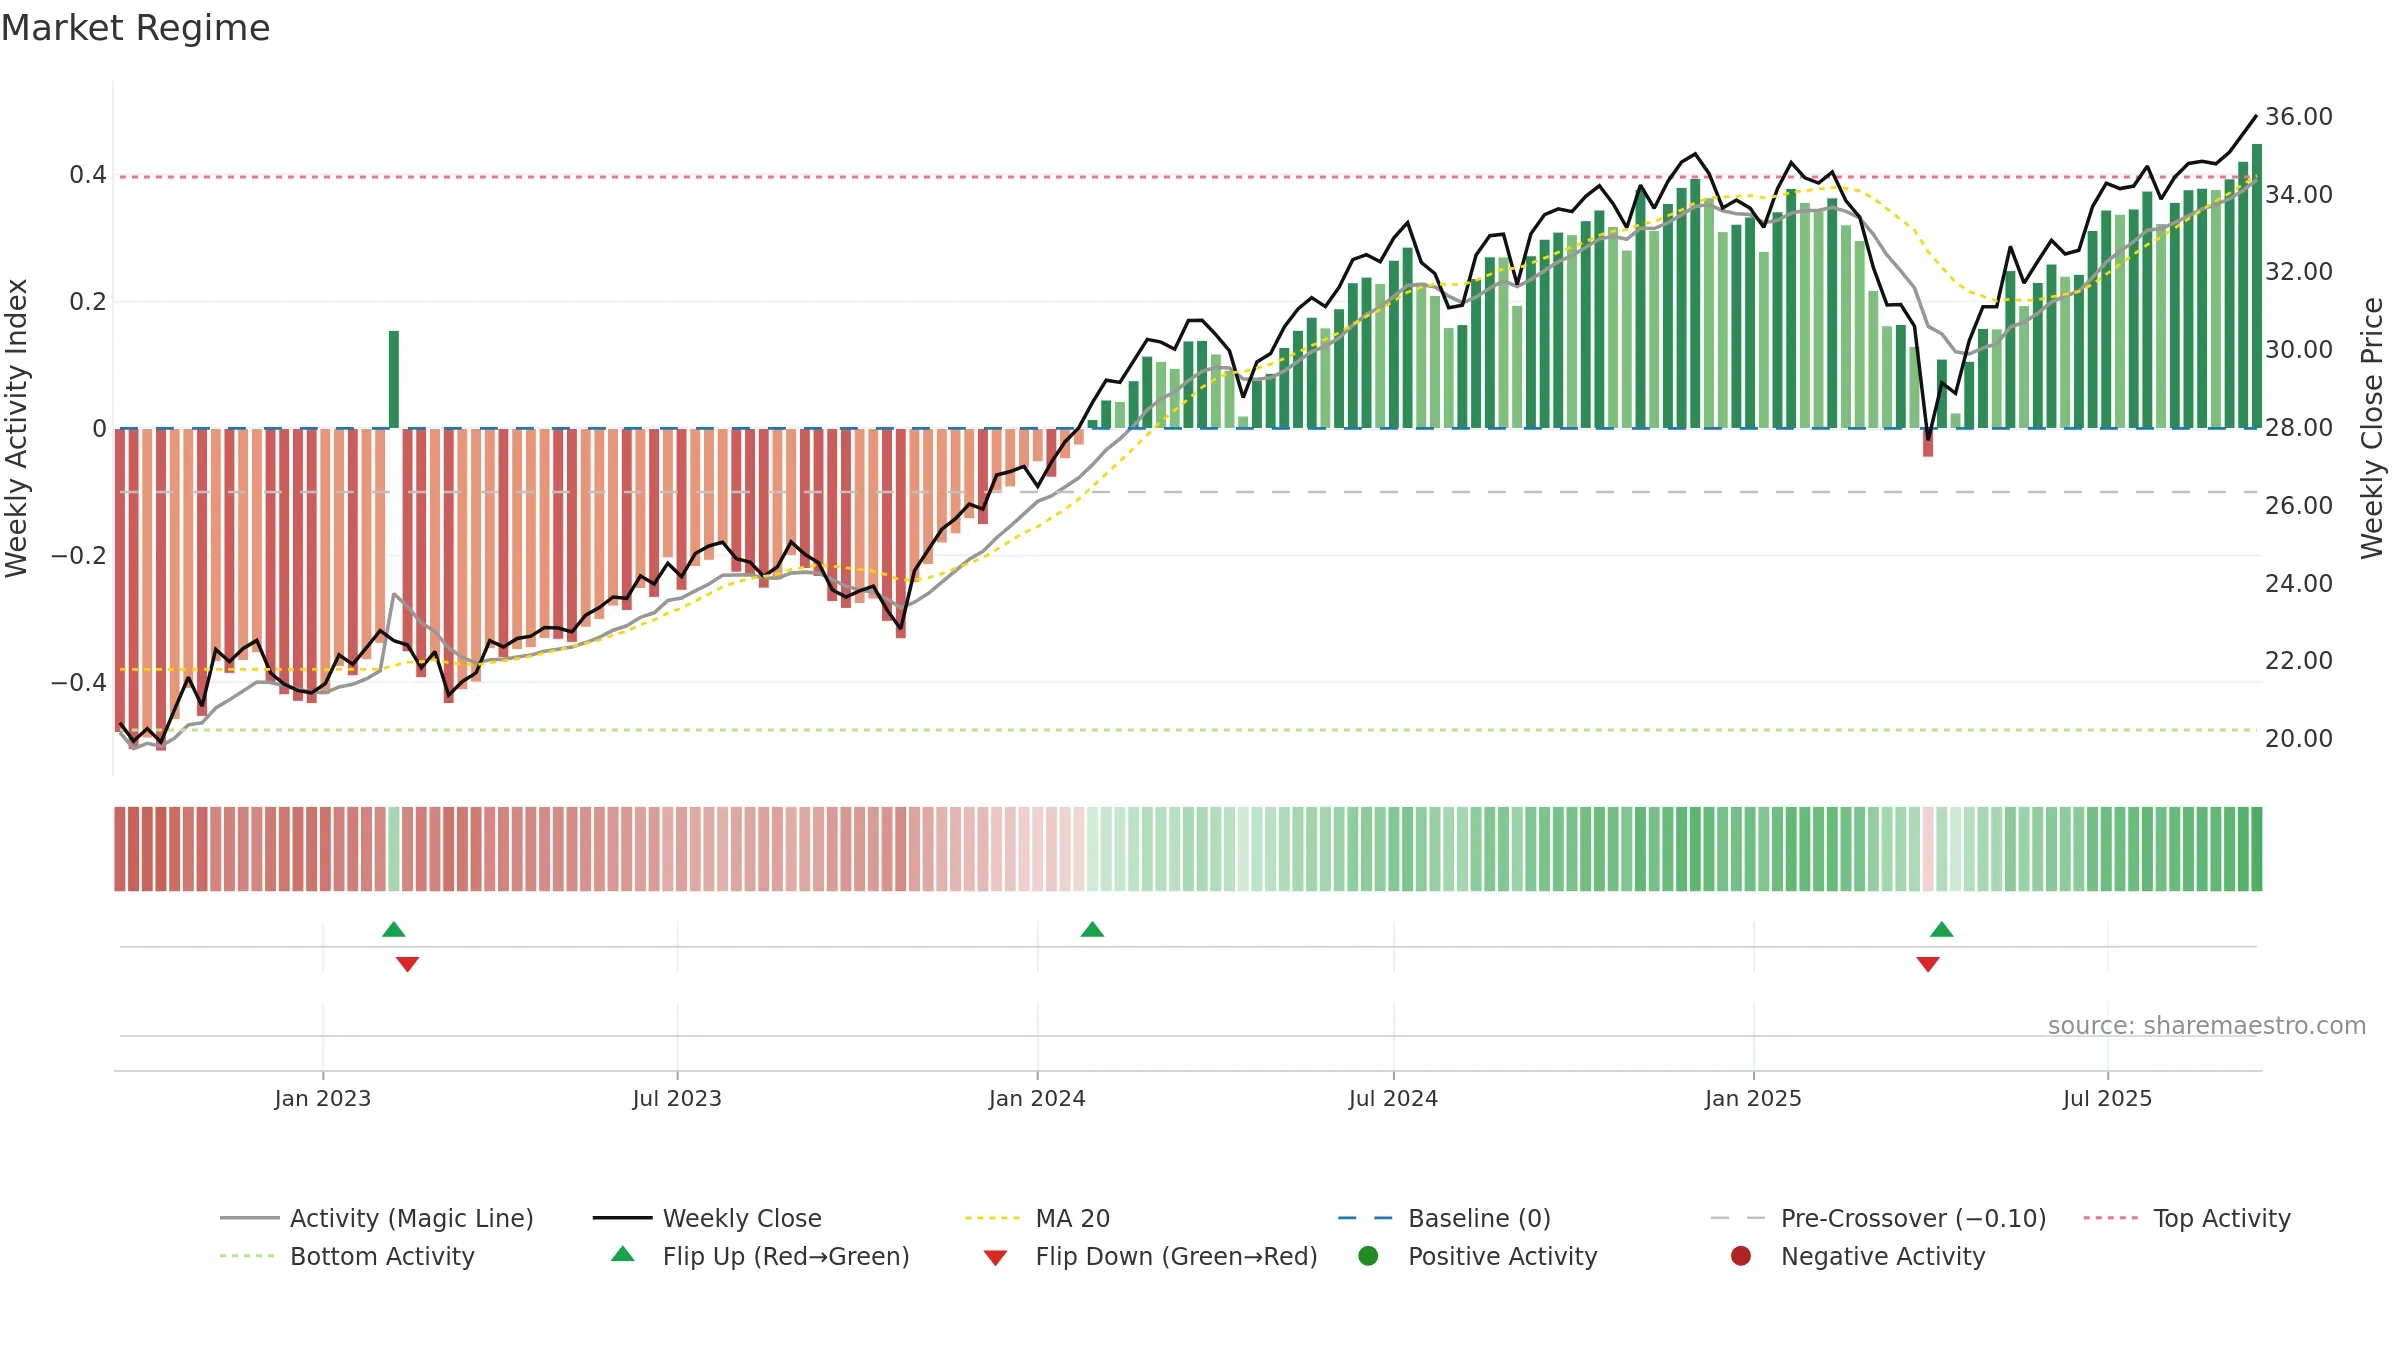Click the red flip-down marker near April 2025
Screen dimensions: 2400x1350
click(x=1928, y=964)
